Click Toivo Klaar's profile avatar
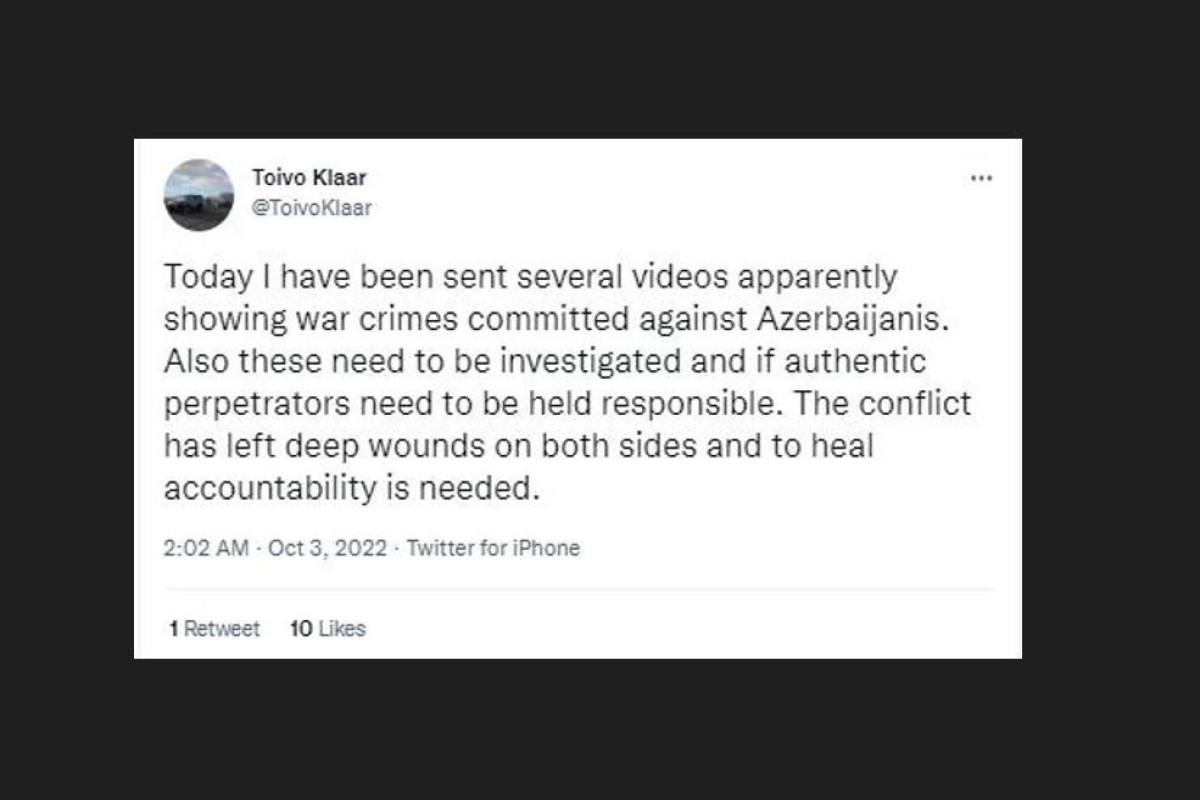Image resolution: width=1200 pixels, height=800 pixels. tap(199, 195)
